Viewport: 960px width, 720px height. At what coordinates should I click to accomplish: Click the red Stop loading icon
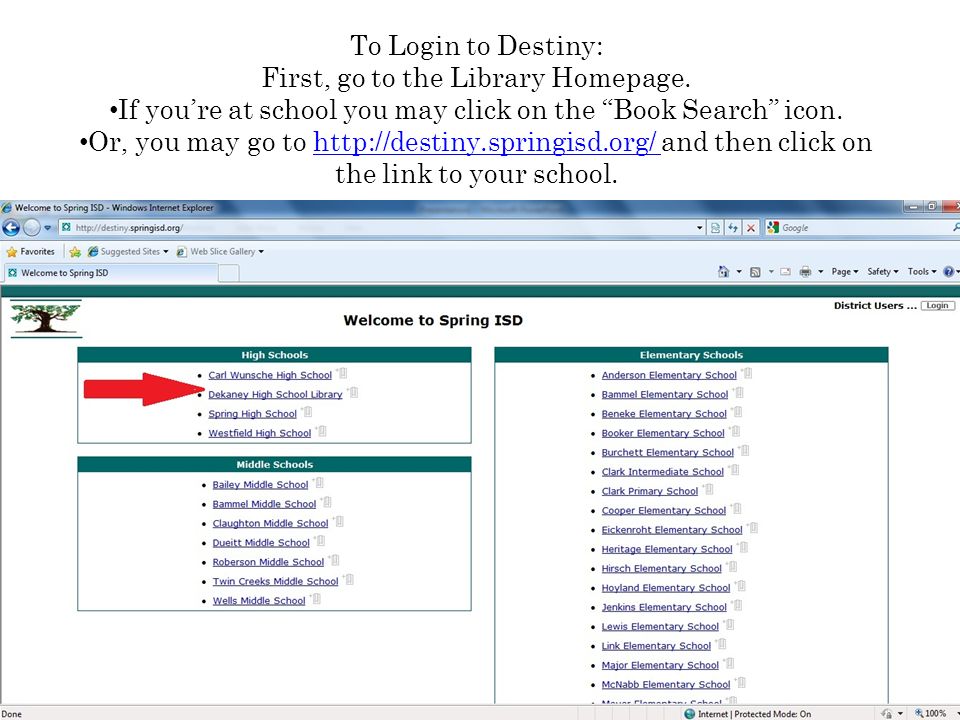point(751,228)
